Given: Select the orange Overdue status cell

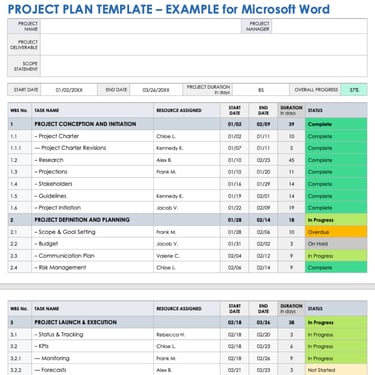Looking at the screenshot, I should click(x=336, y=232).
